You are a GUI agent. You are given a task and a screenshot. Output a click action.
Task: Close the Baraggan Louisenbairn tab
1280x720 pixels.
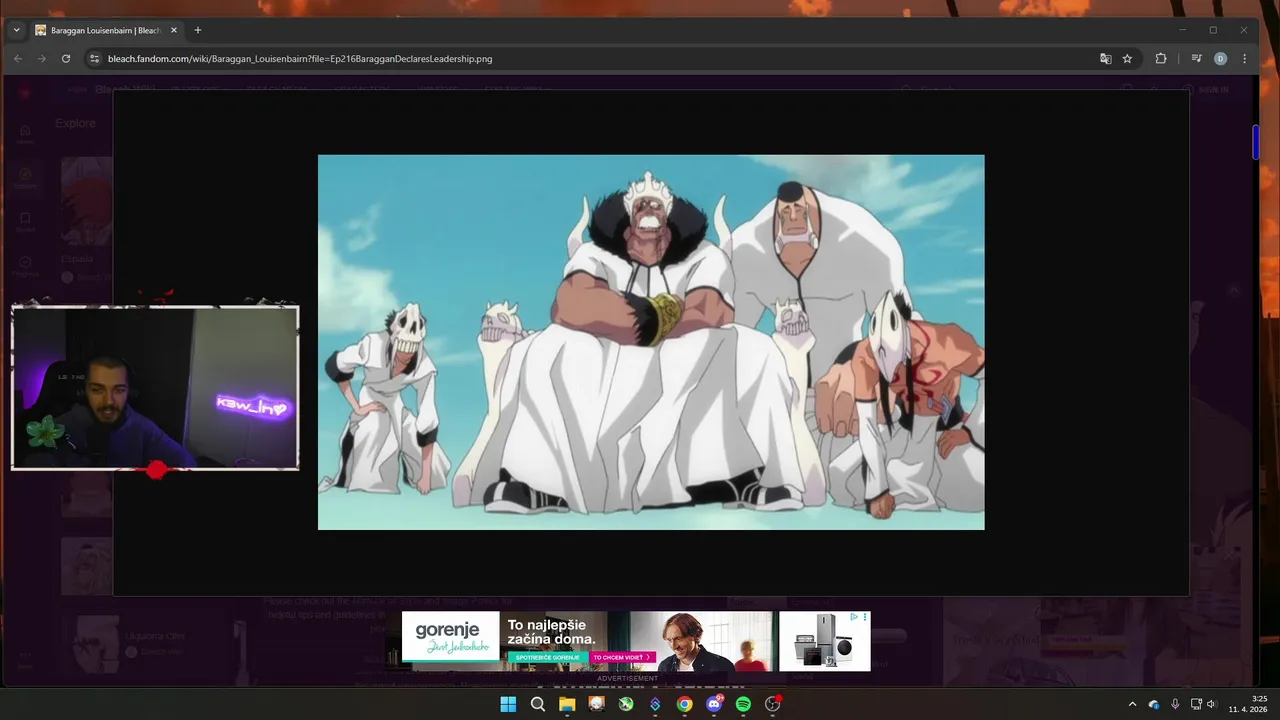[x=174, y=30]
